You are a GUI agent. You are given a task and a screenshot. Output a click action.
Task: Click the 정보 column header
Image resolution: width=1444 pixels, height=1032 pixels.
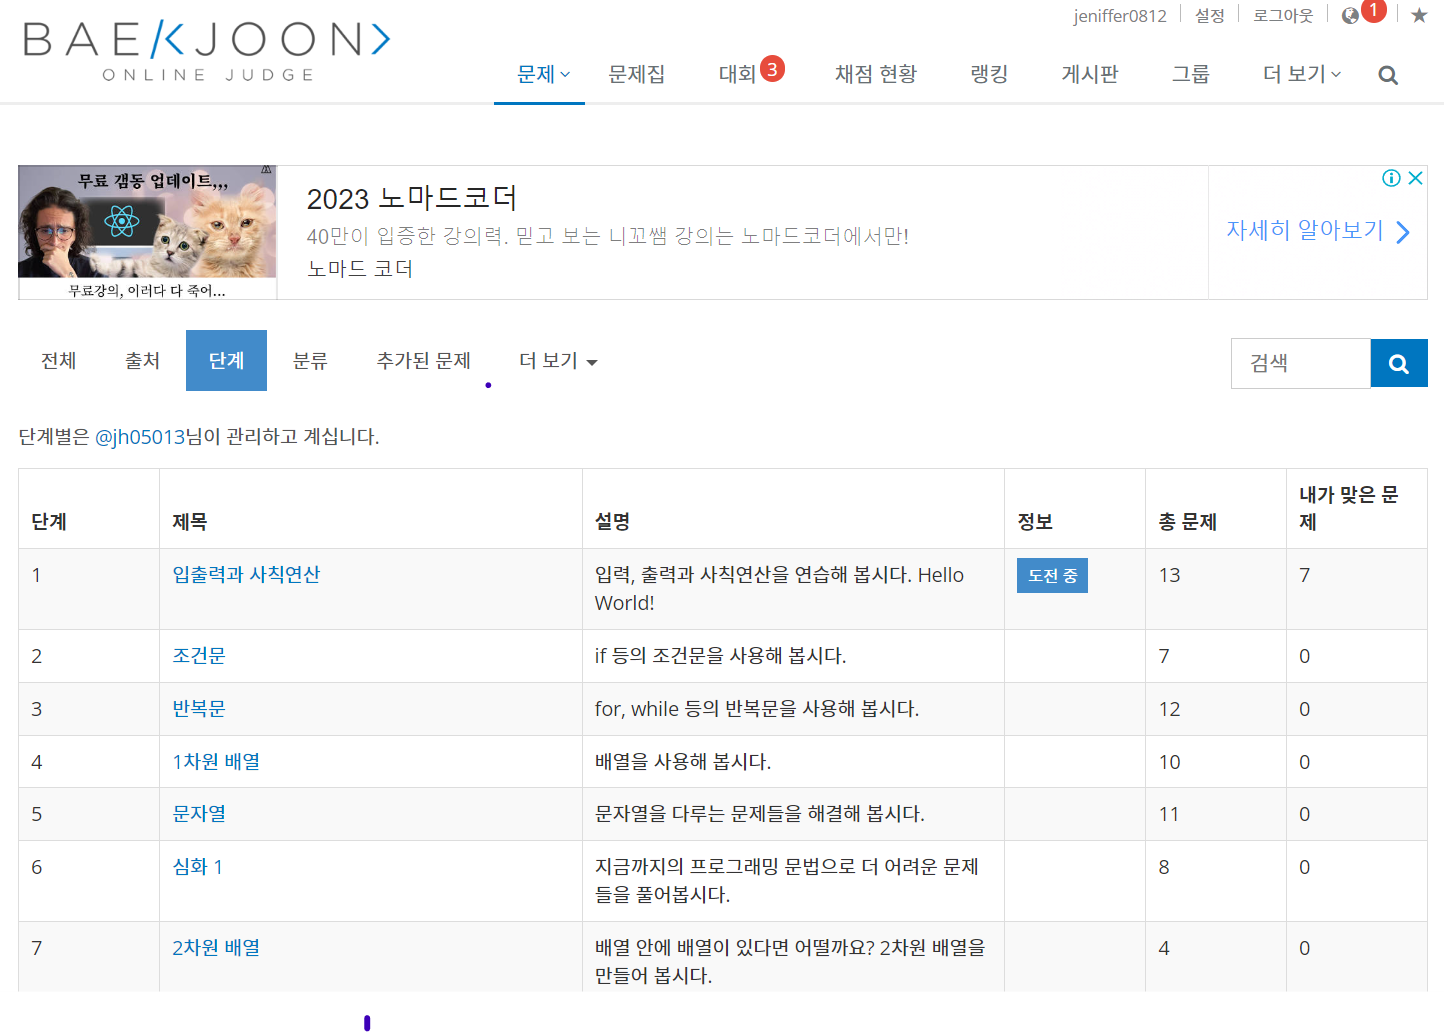click(x=1035, y=522)
